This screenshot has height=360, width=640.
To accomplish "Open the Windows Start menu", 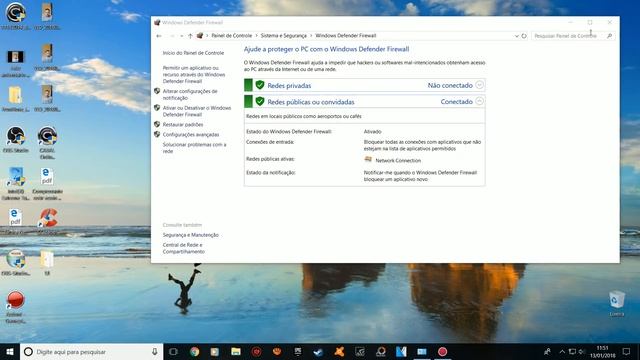I will click(10, 351).
